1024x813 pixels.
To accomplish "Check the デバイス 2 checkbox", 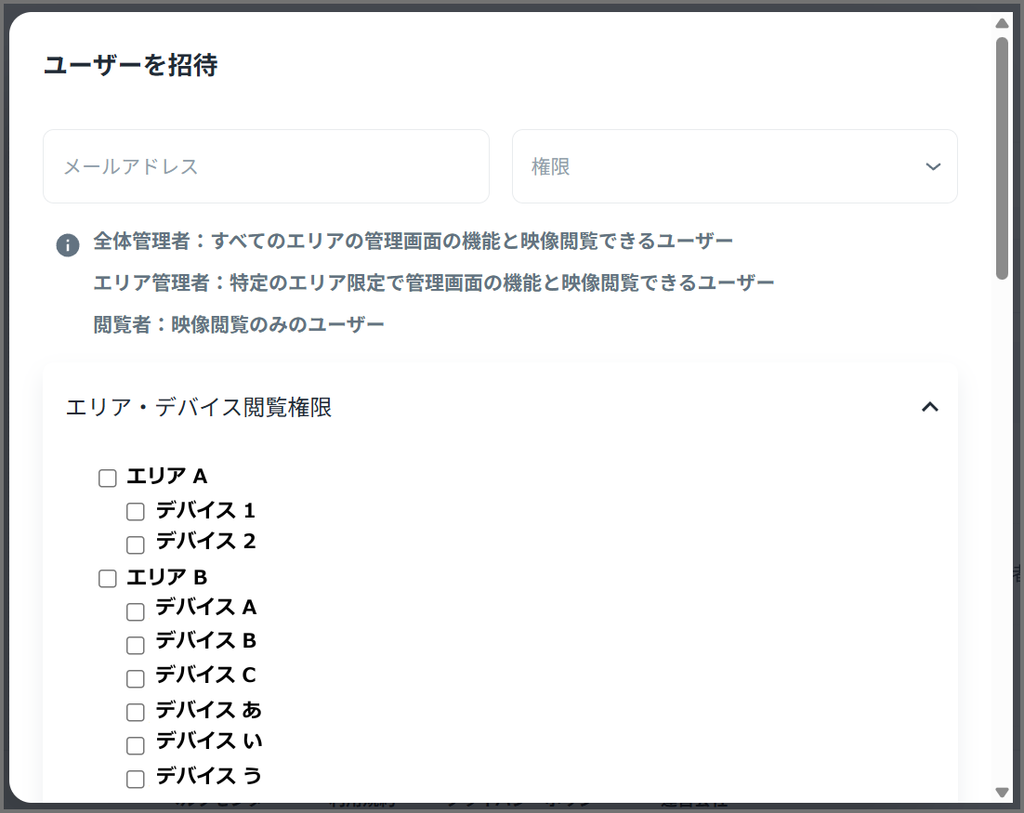I will pyautogui.click(x=135, y=545).
